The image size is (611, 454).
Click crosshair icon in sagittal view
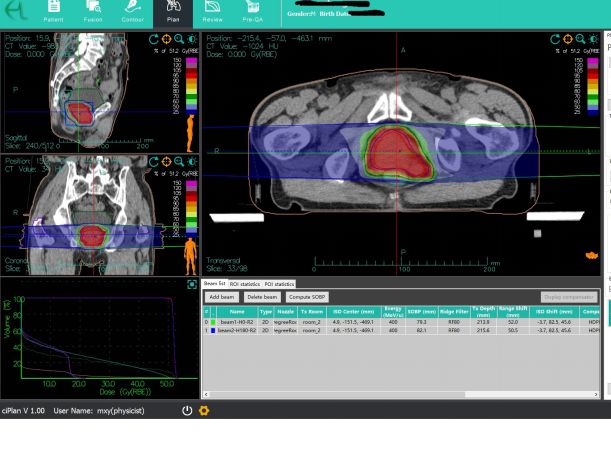click(x=165, y=38)
